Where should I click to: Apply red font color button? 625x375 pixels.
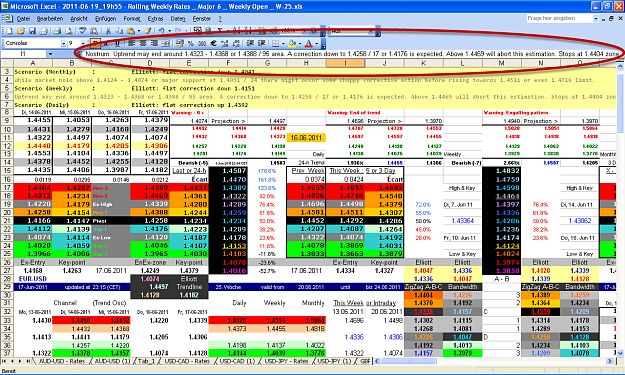point(309,43)
